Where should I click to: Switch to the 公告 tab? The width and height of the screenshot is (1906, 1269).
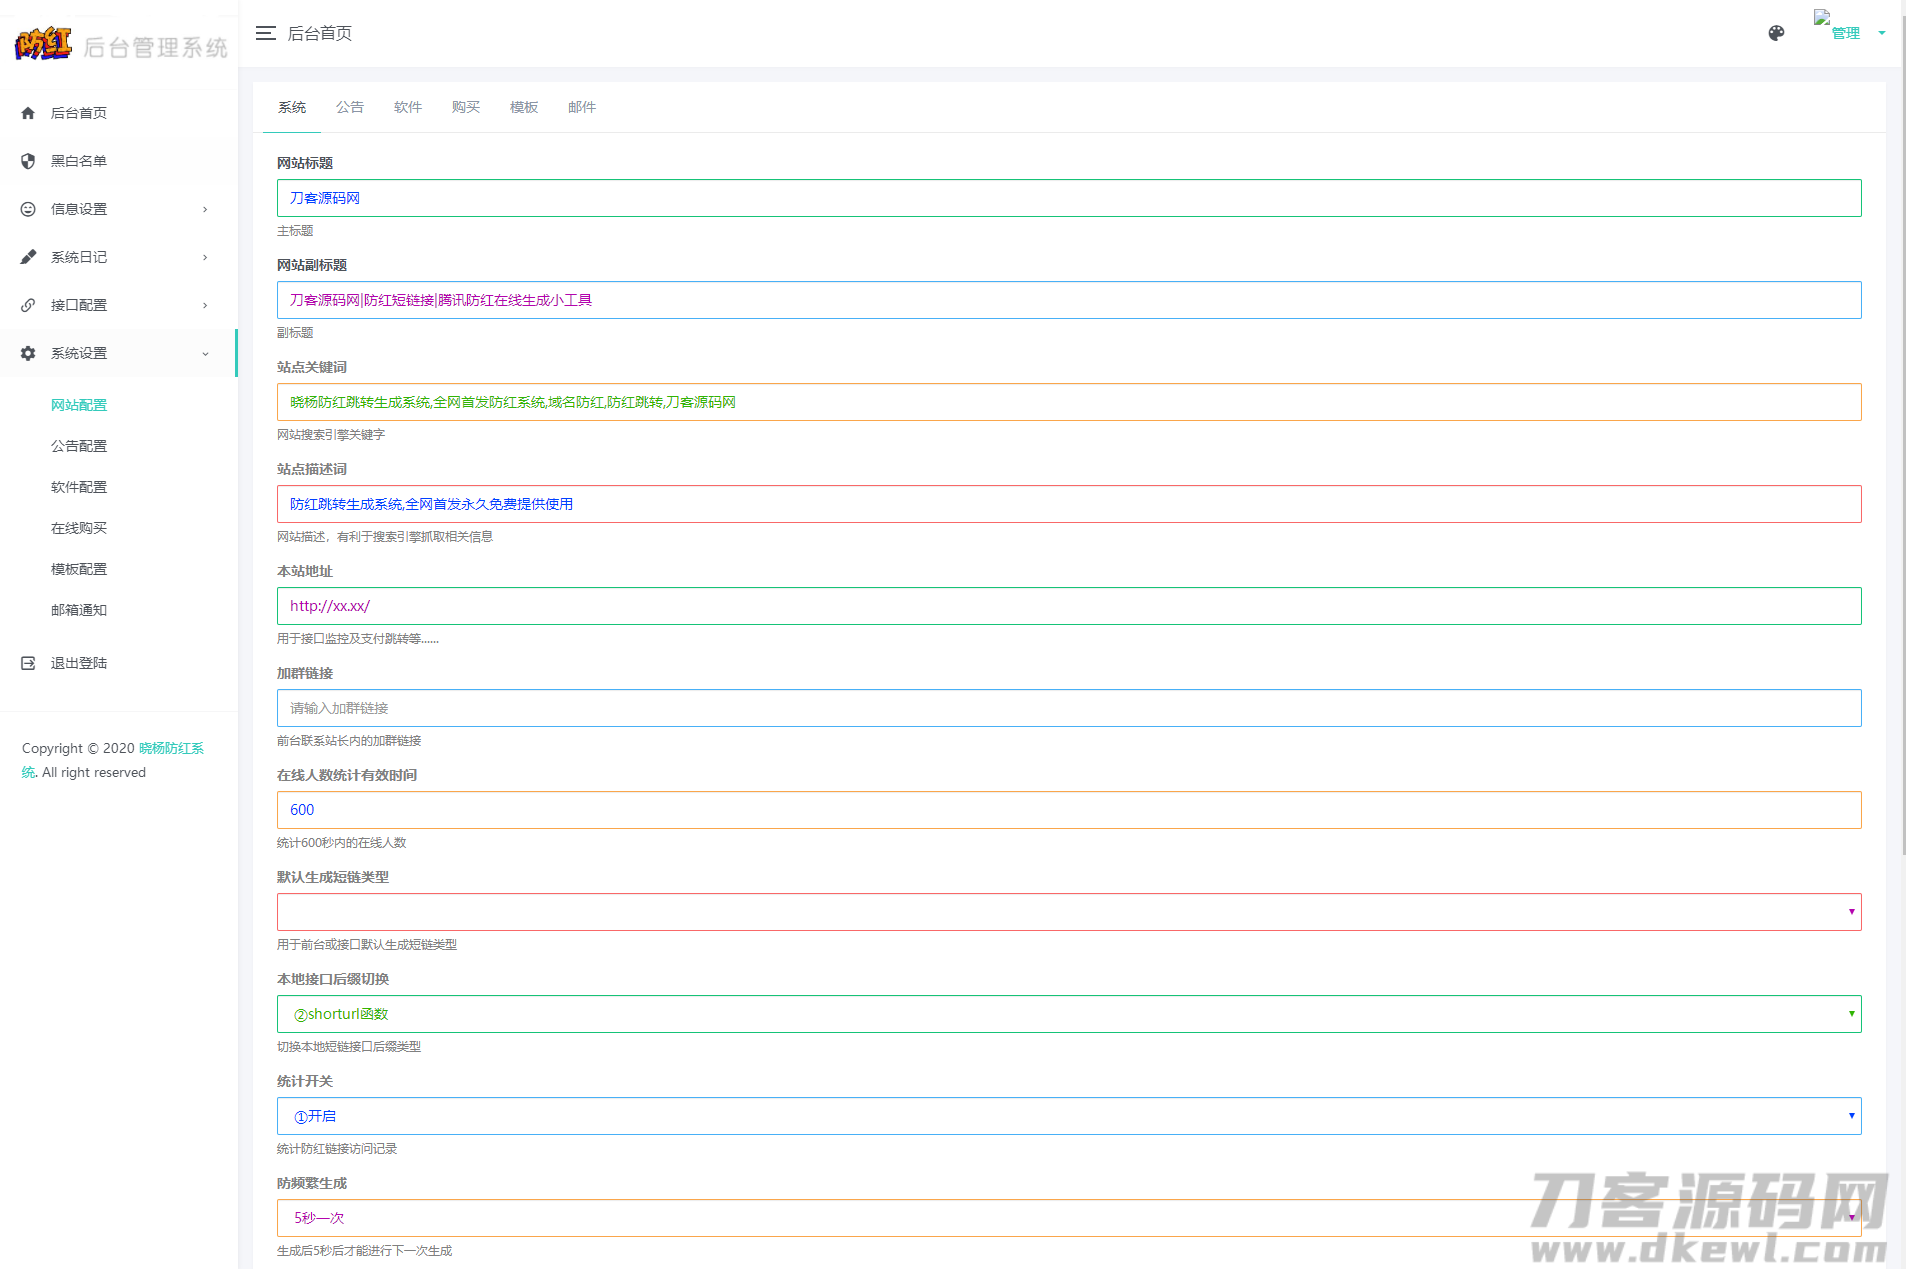[350, 107]
